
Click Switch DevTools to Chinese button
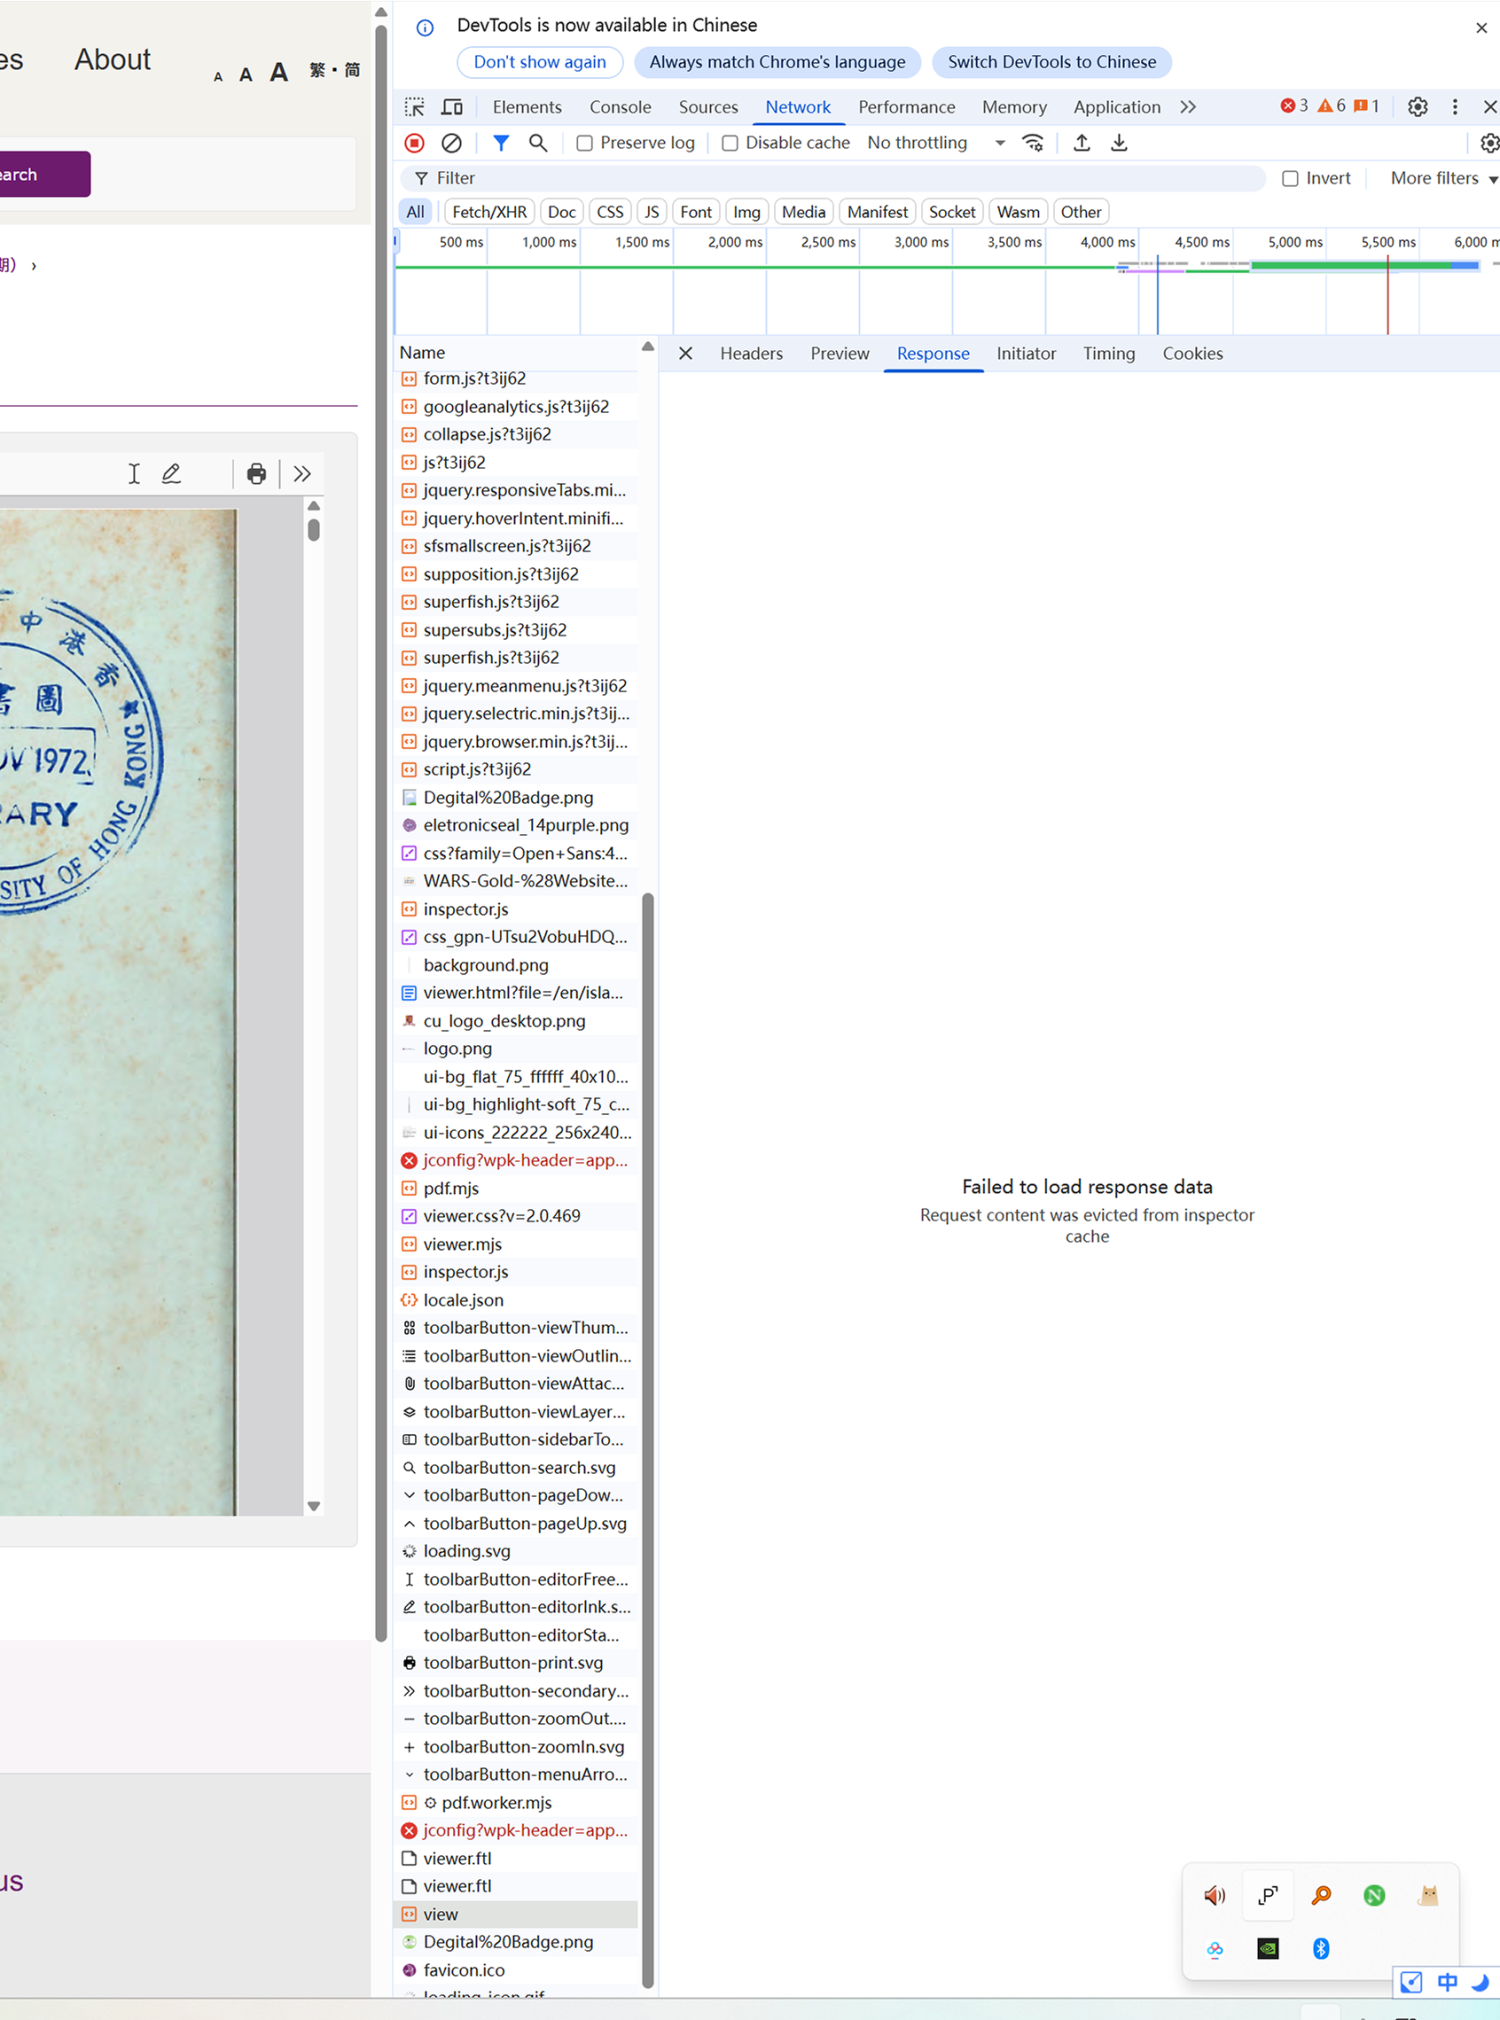(x=1051, y=62)
